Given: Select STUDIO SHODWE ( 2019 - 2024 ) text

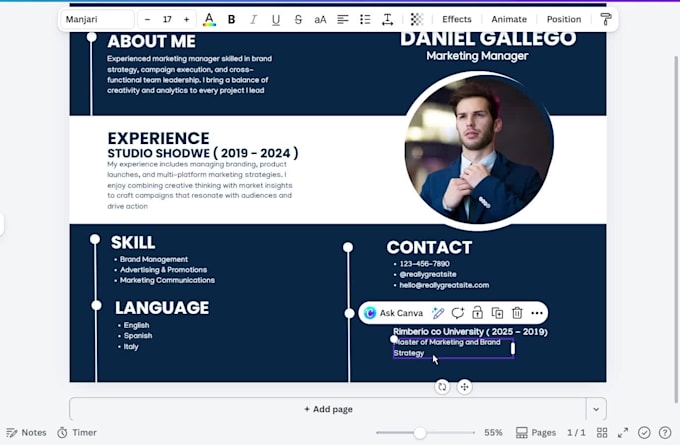Looking at the screenshot, I should [203, 153].
